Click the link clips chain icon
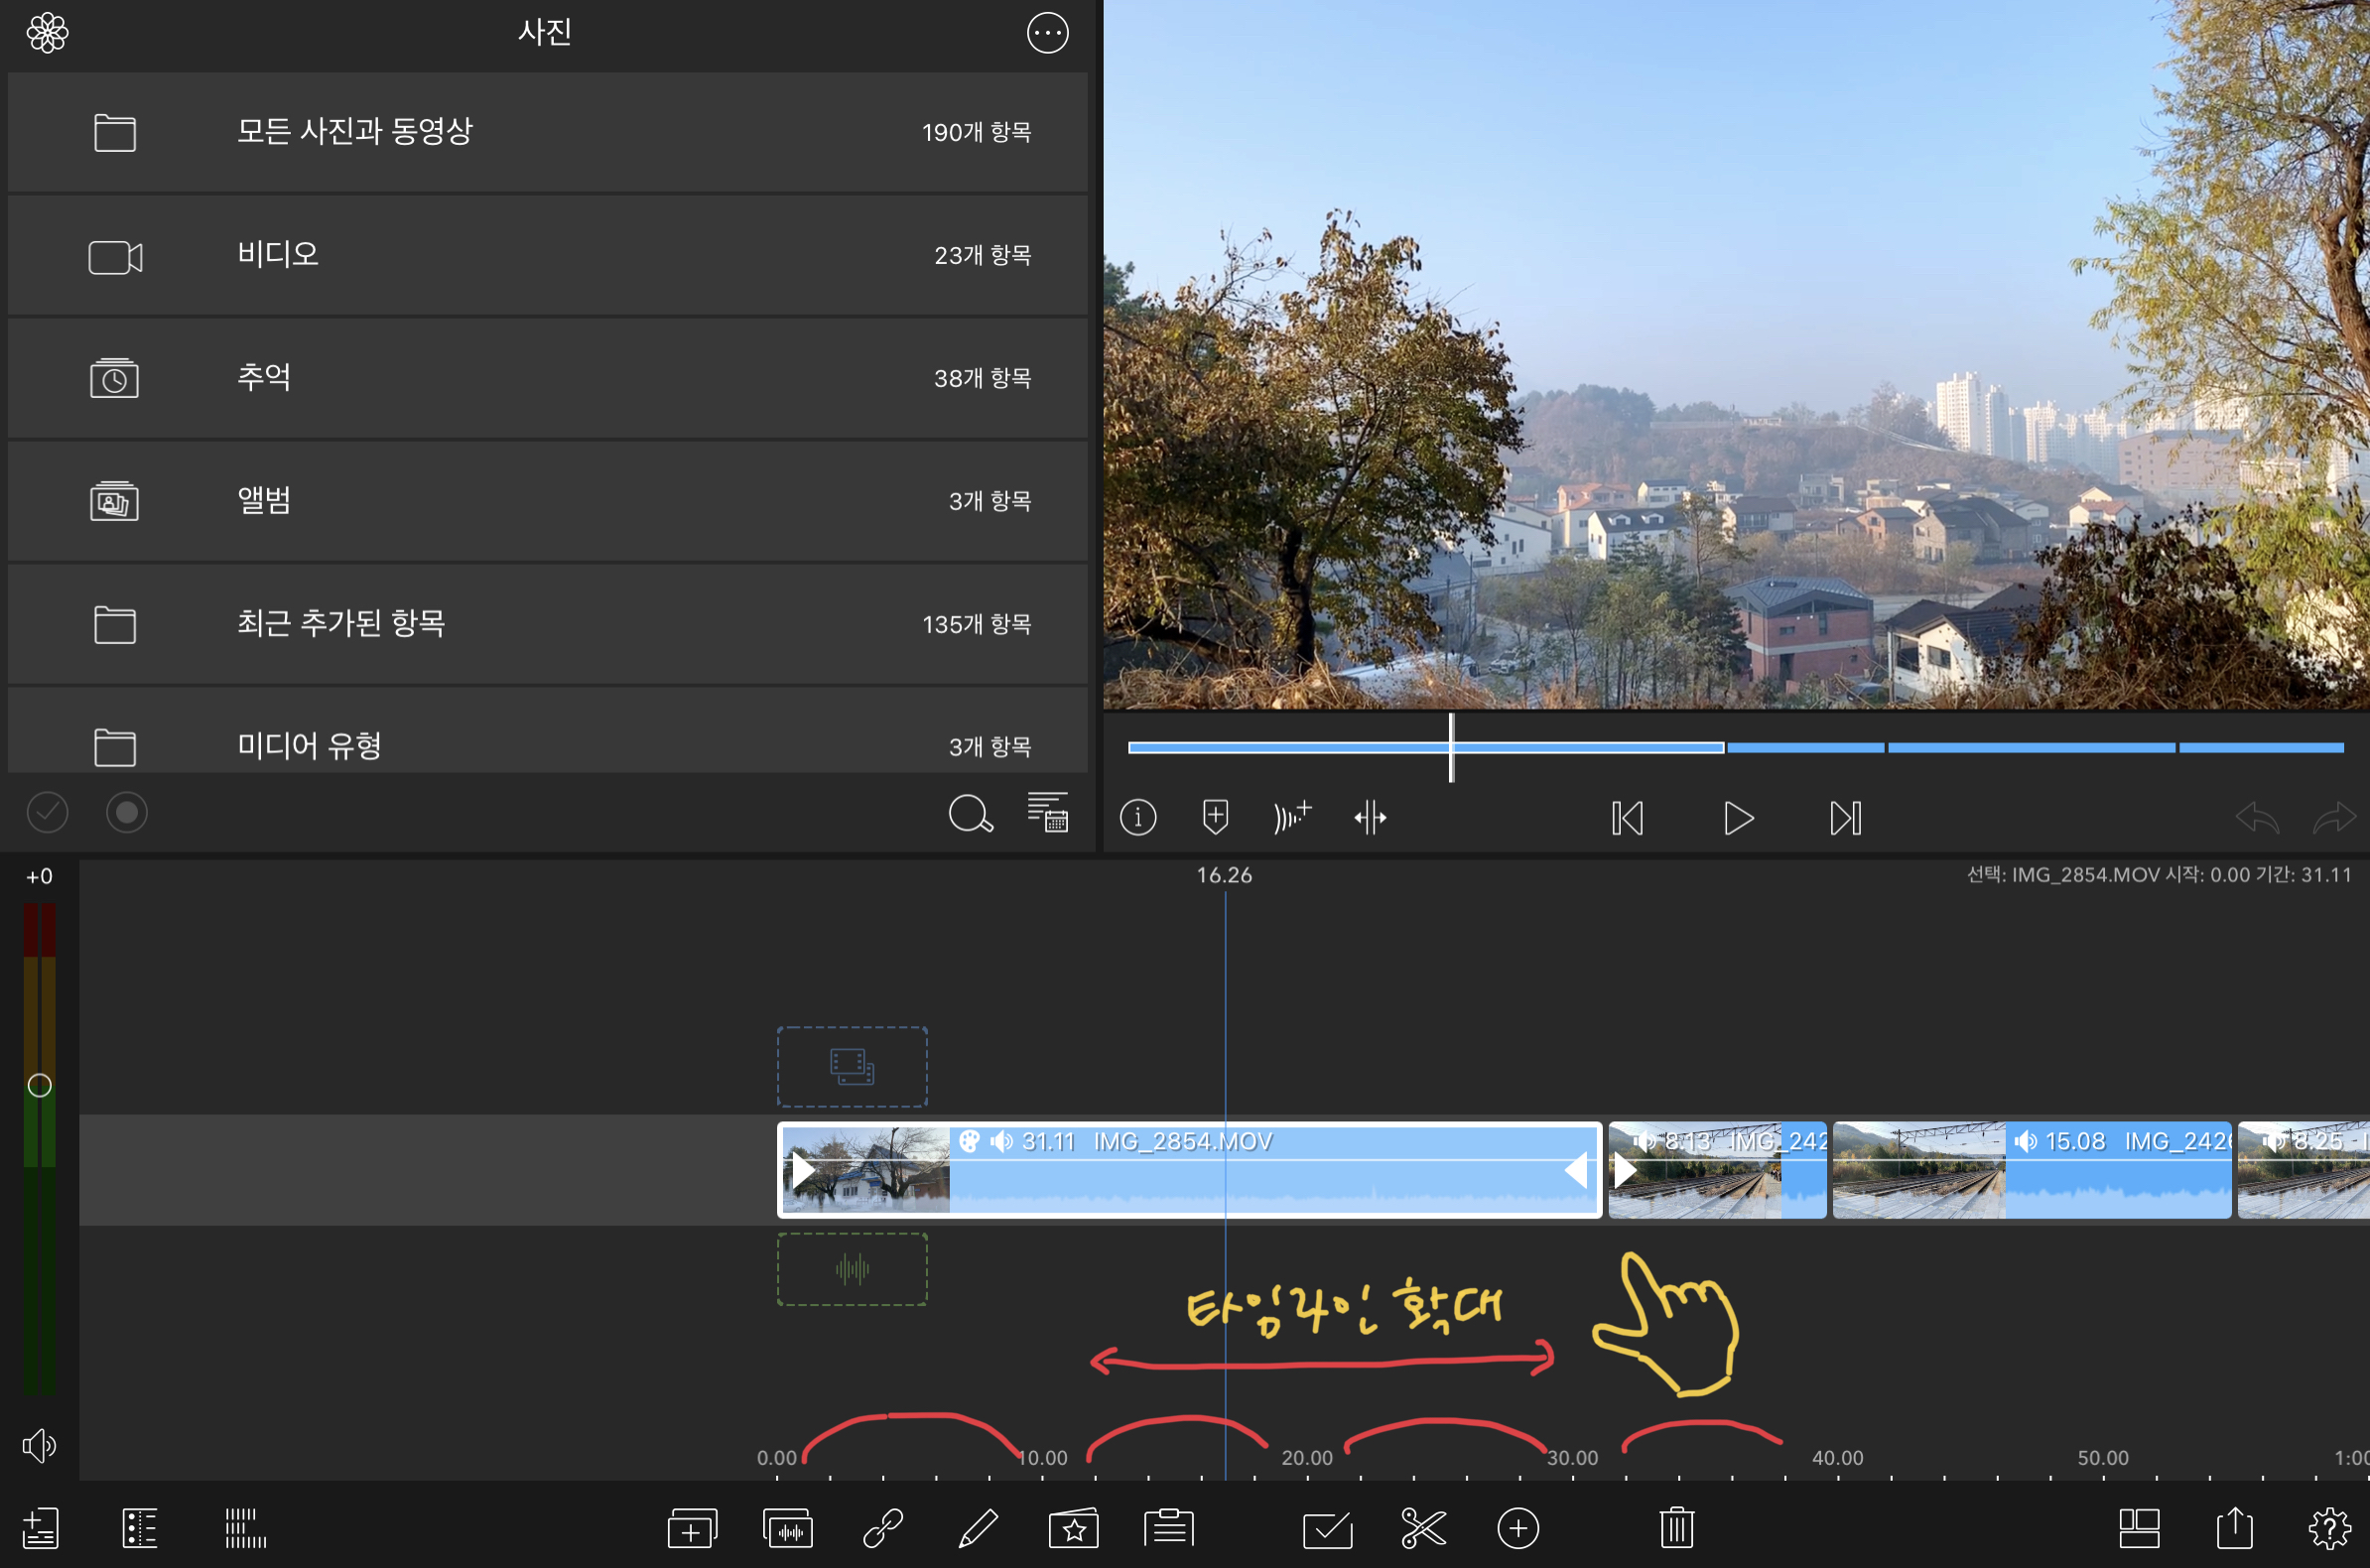The height and width of the screenshot is (1568, 2370). [883, 1528]
